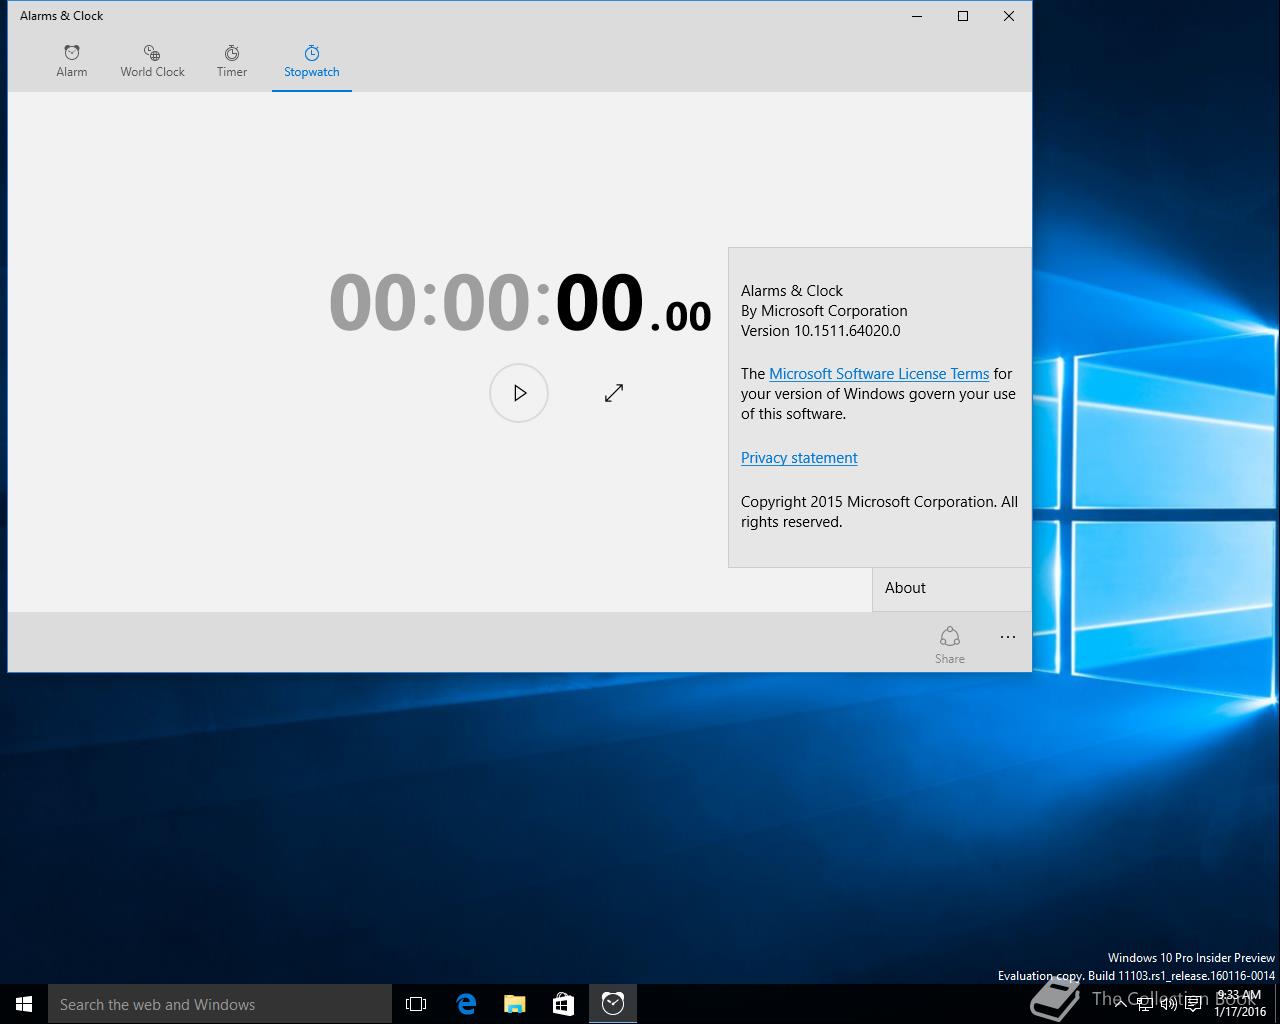
Task: Click the Share button
Action: point(949,644)
